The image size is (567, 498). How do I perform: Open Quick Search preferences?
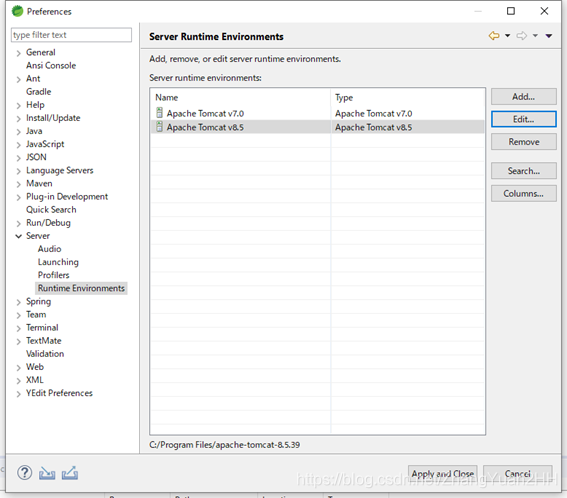(x=51, y=209)
